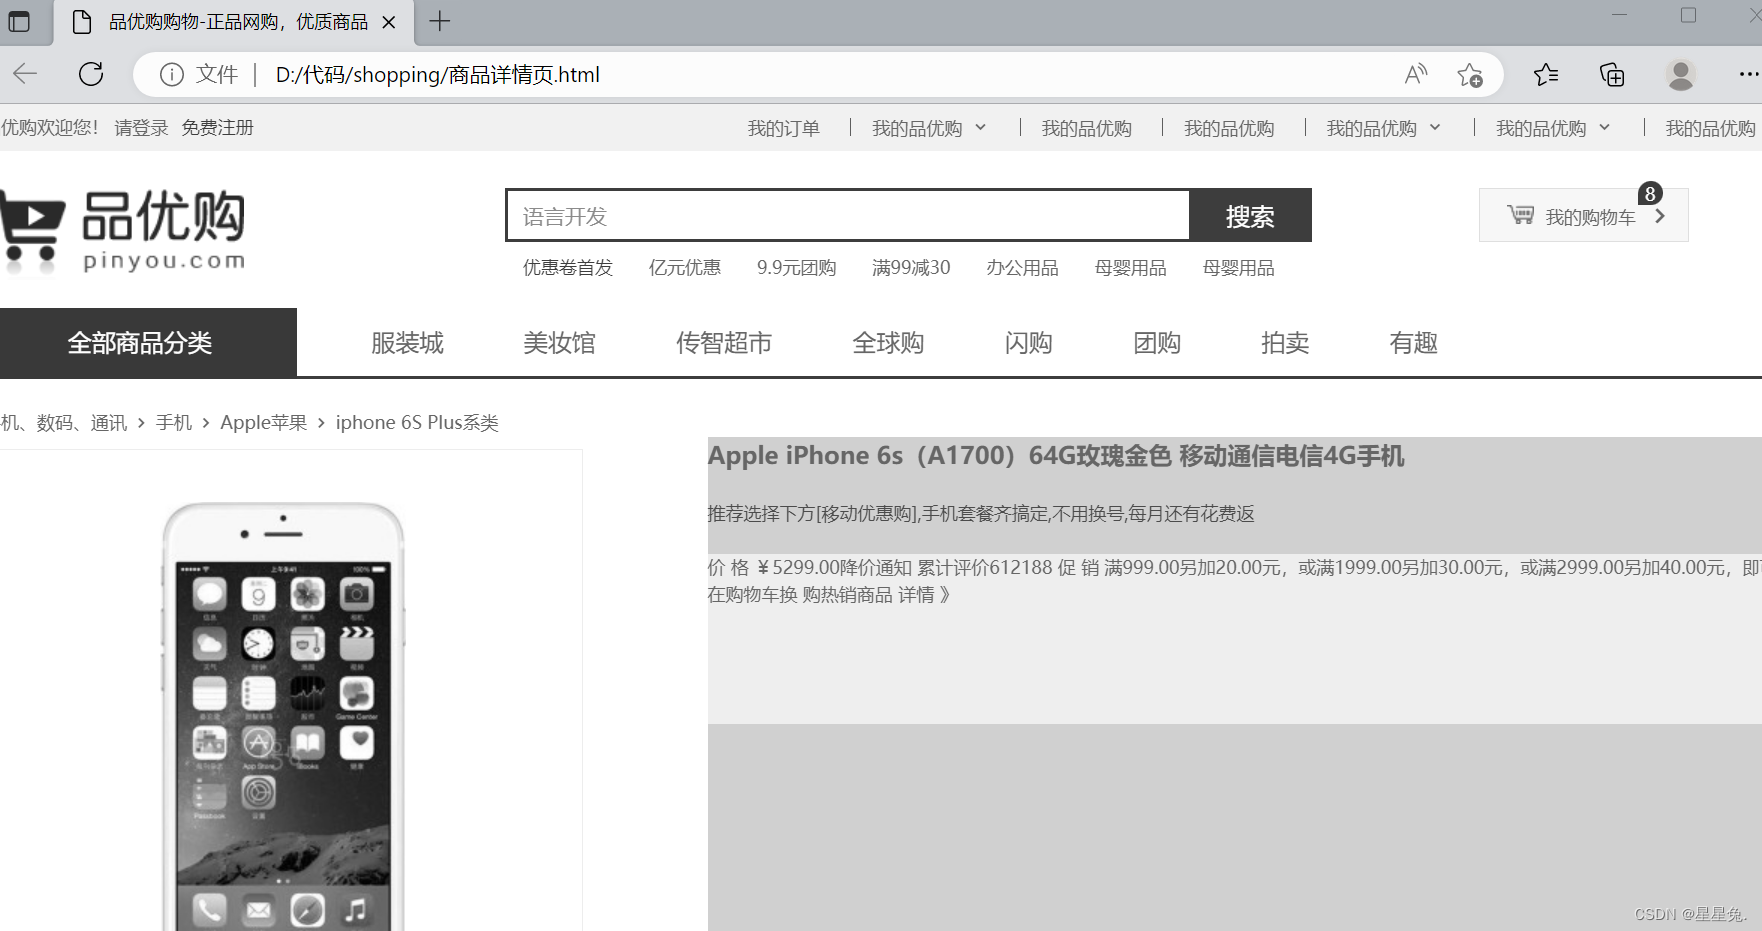Click 亿元优惠 hot word link
This screenshot has height=931, width=1762.
685,267
